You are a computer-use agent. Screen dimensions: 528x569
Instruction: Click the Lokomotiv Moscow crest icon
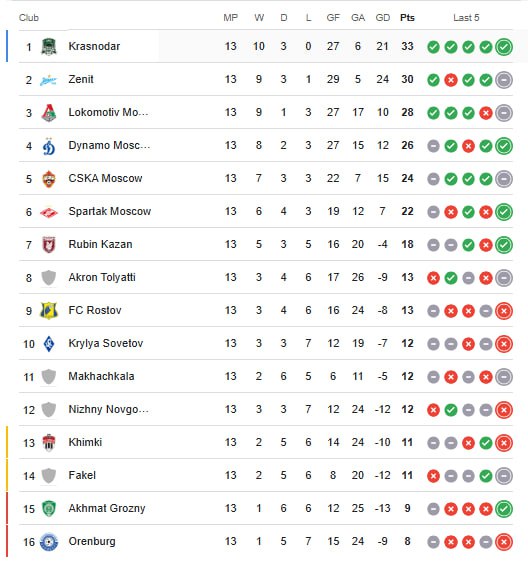point(49,112)
